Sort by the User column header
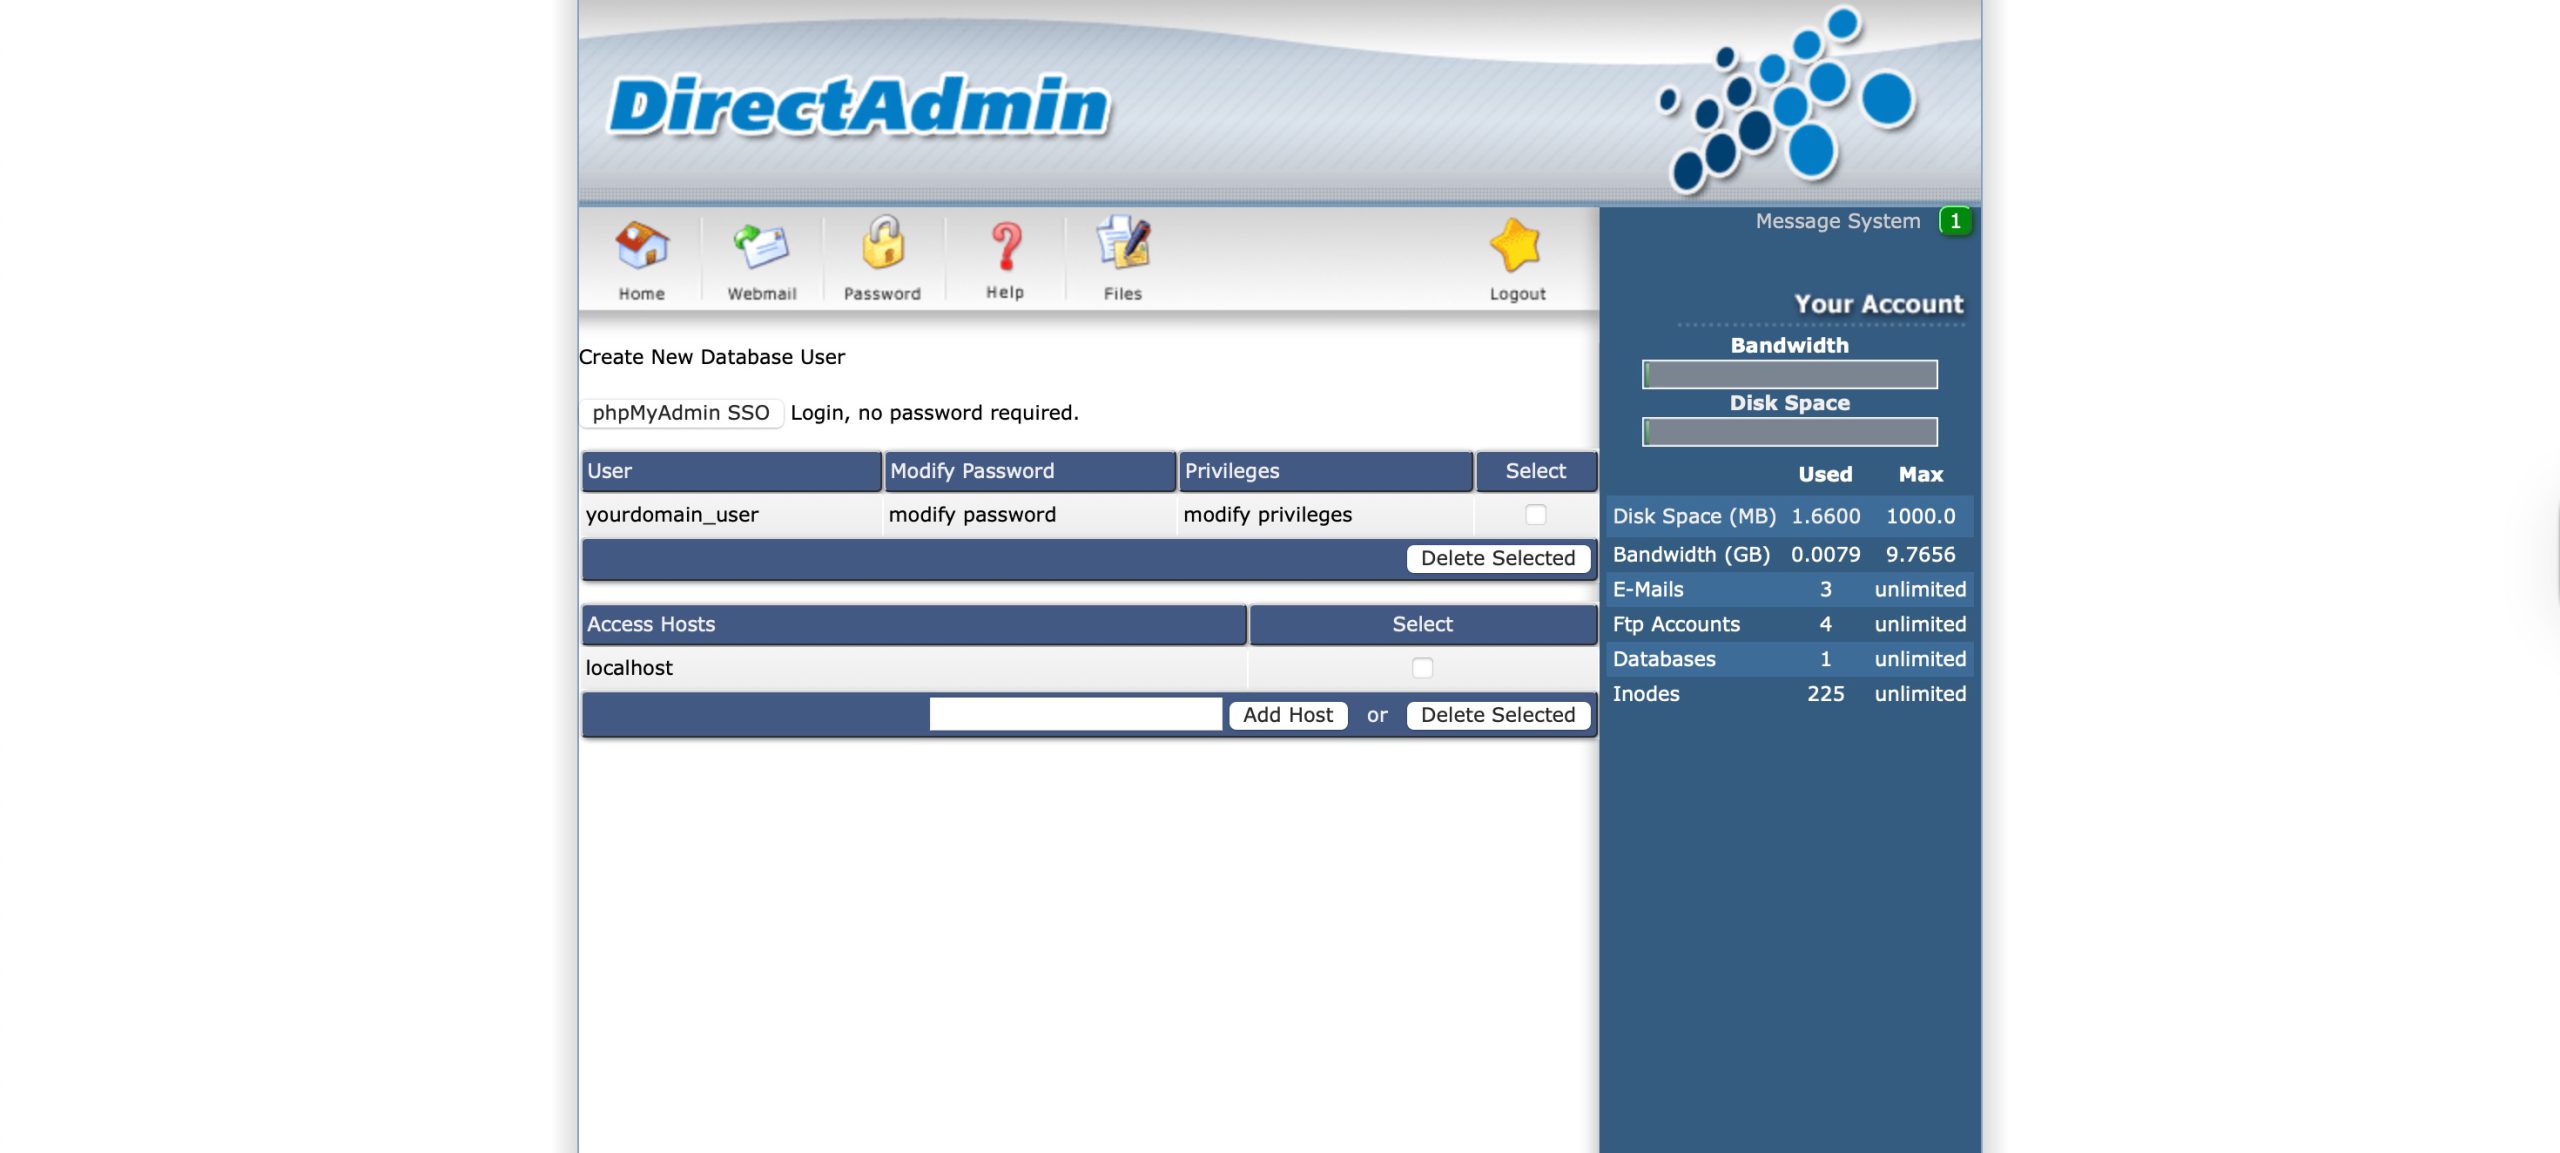 click(x=731, y=471)
